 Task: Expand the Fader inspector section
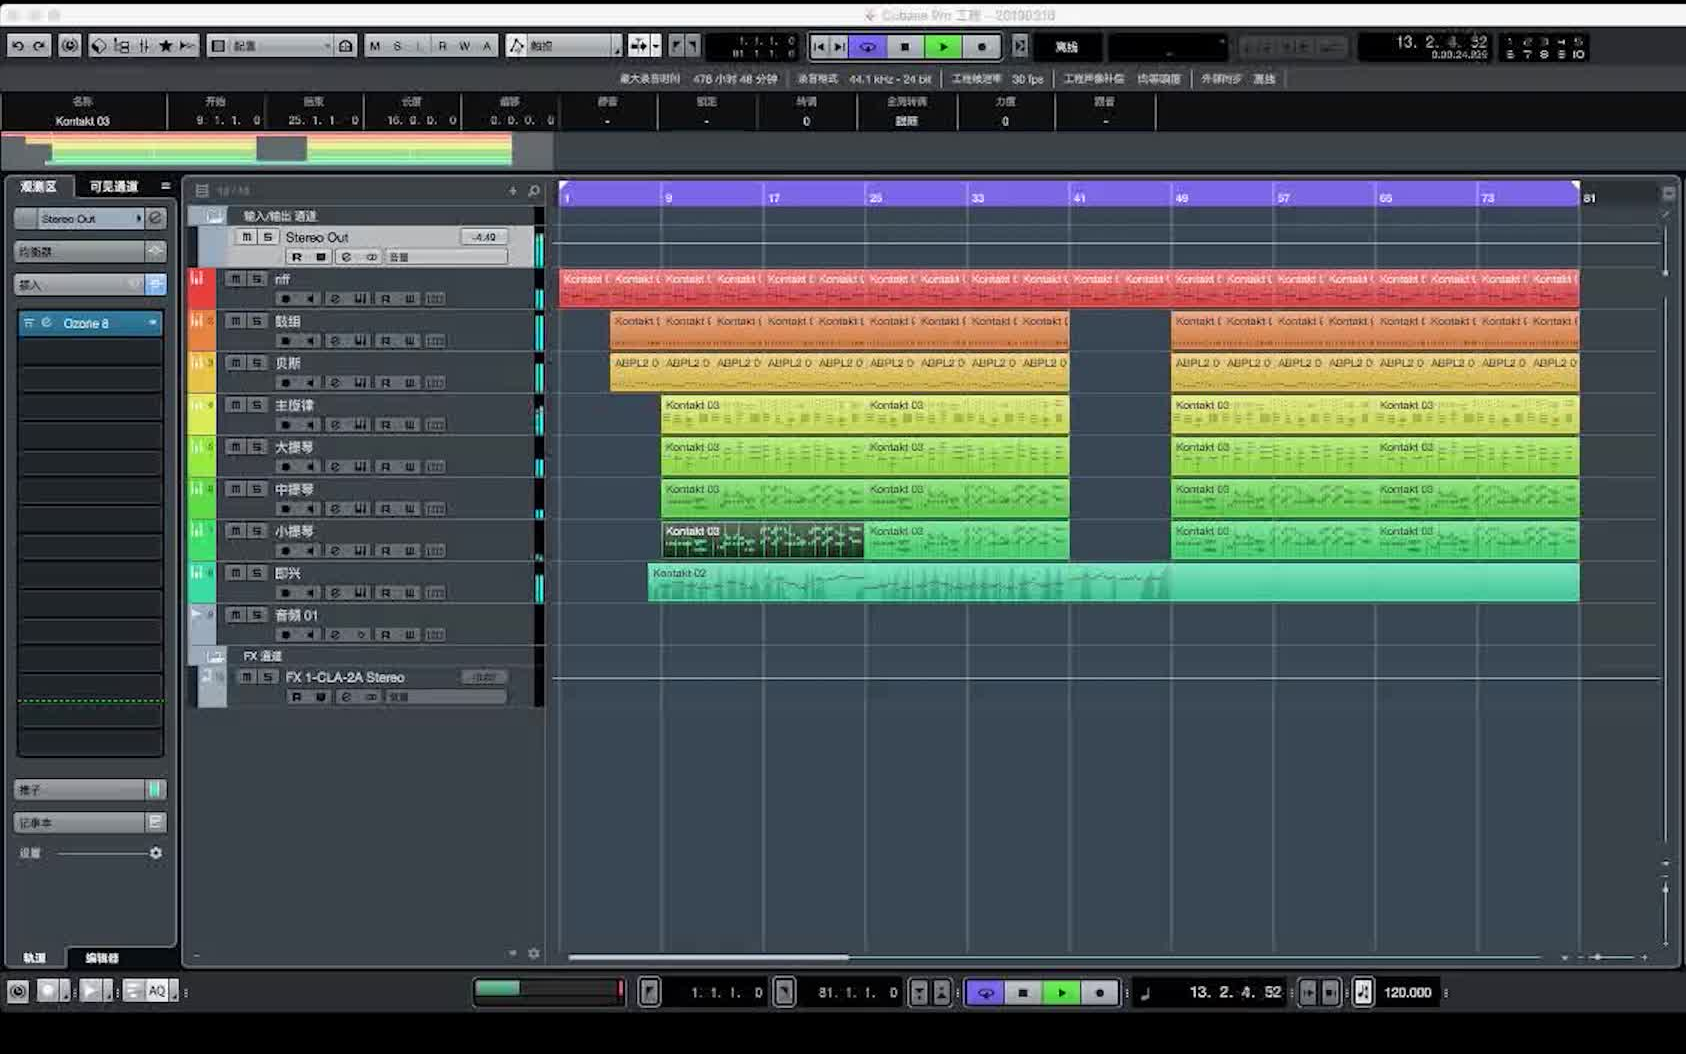point(79,789)
